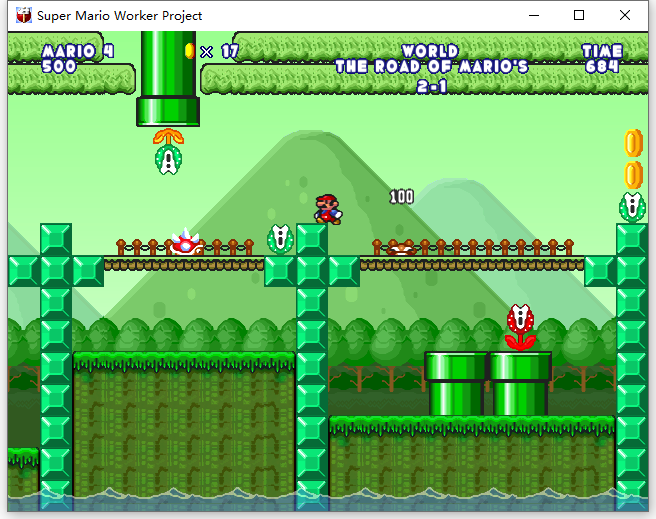This screenshot has width=656, height=519.
Task: Click the upper gold coin at right edge
Action: click(x=633, y=143)
